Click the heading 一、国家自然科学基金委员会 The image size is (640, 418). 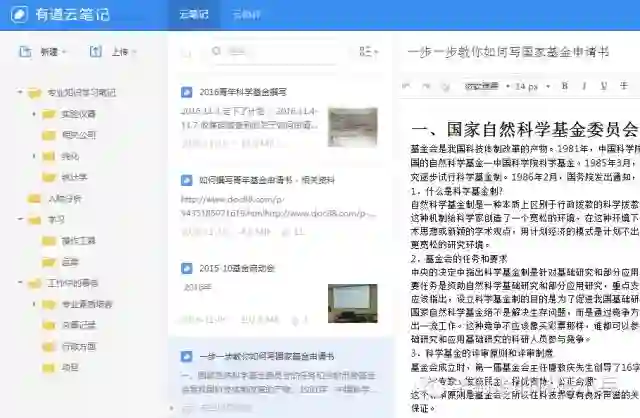[524, 129]
